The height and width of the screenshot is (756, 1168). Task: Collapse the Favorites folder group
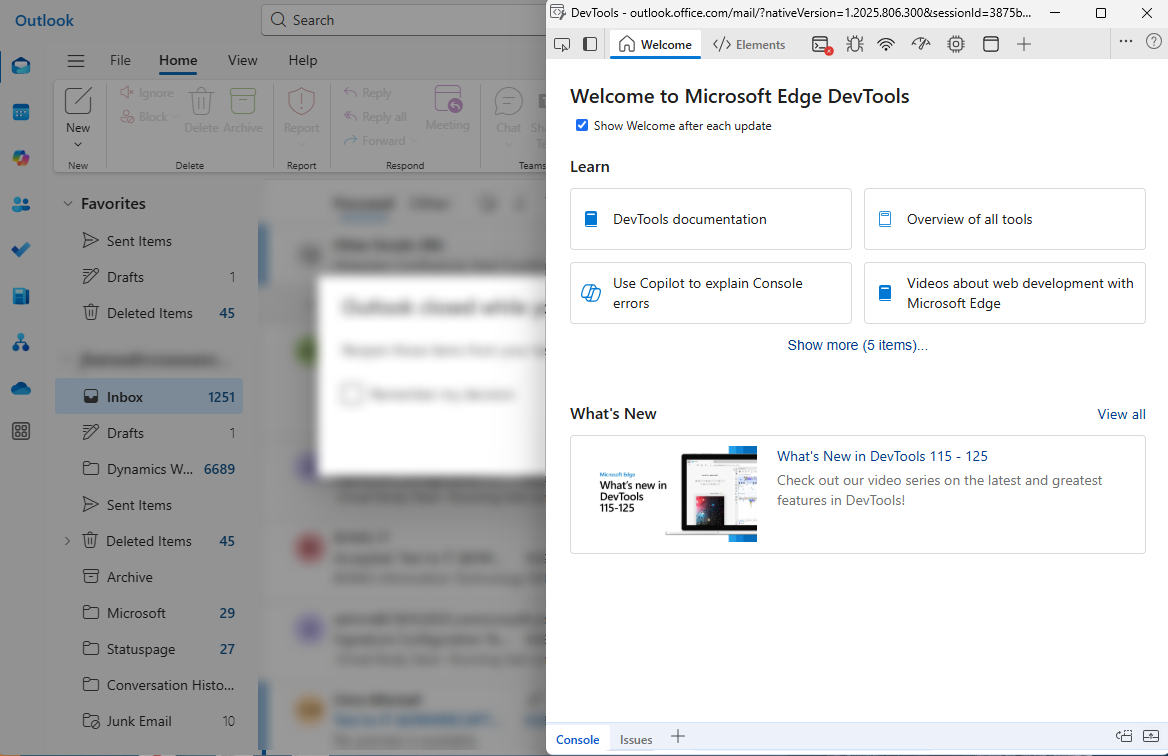click(68, 204)
